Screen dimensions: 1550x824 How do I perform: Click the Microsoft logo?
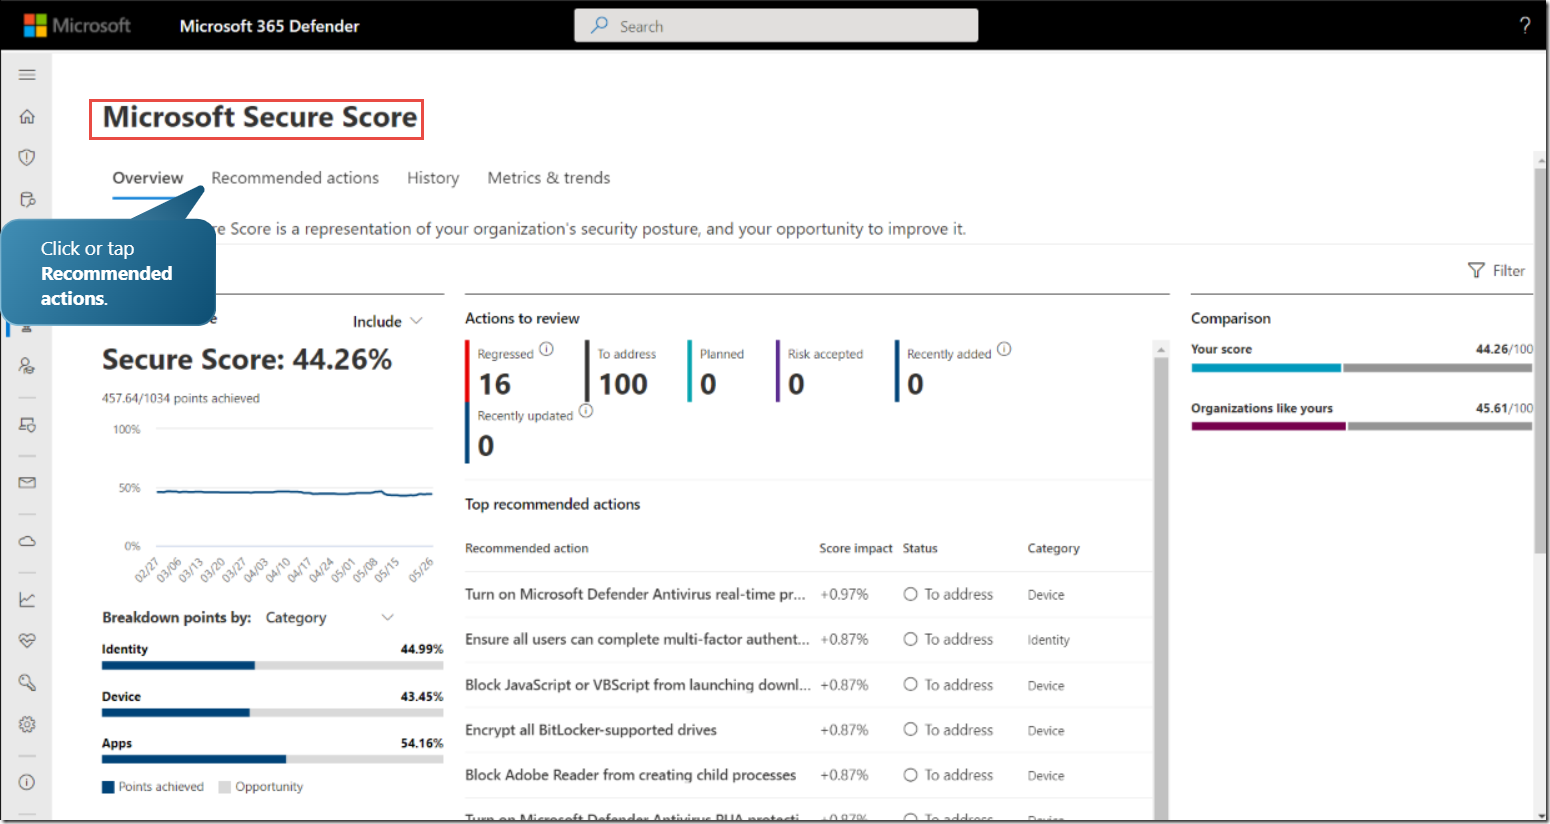(x=77, y=25)
